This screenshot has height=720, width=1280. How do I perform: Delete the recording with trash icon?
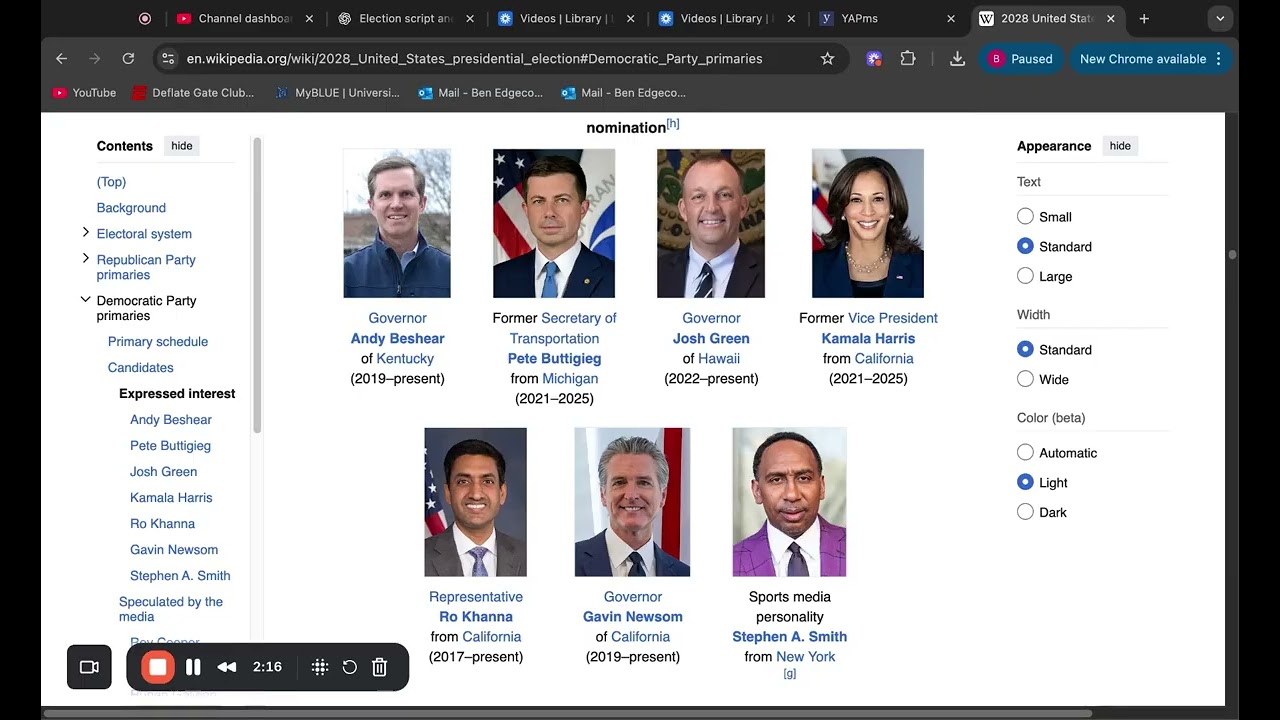coord(380,667)
